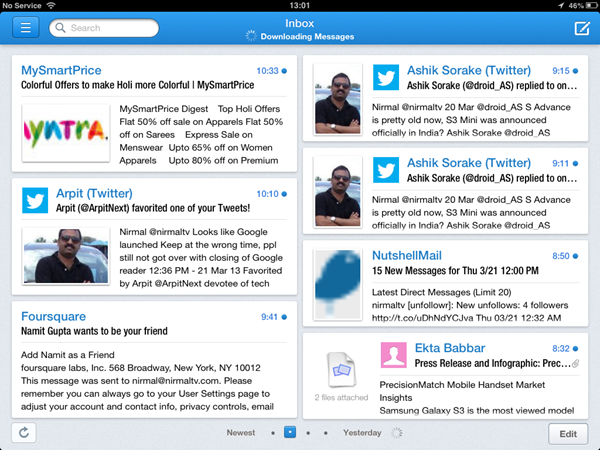
Task: Tap the Twitter icon in the 9:15 Ashik message
Action: 386,77
